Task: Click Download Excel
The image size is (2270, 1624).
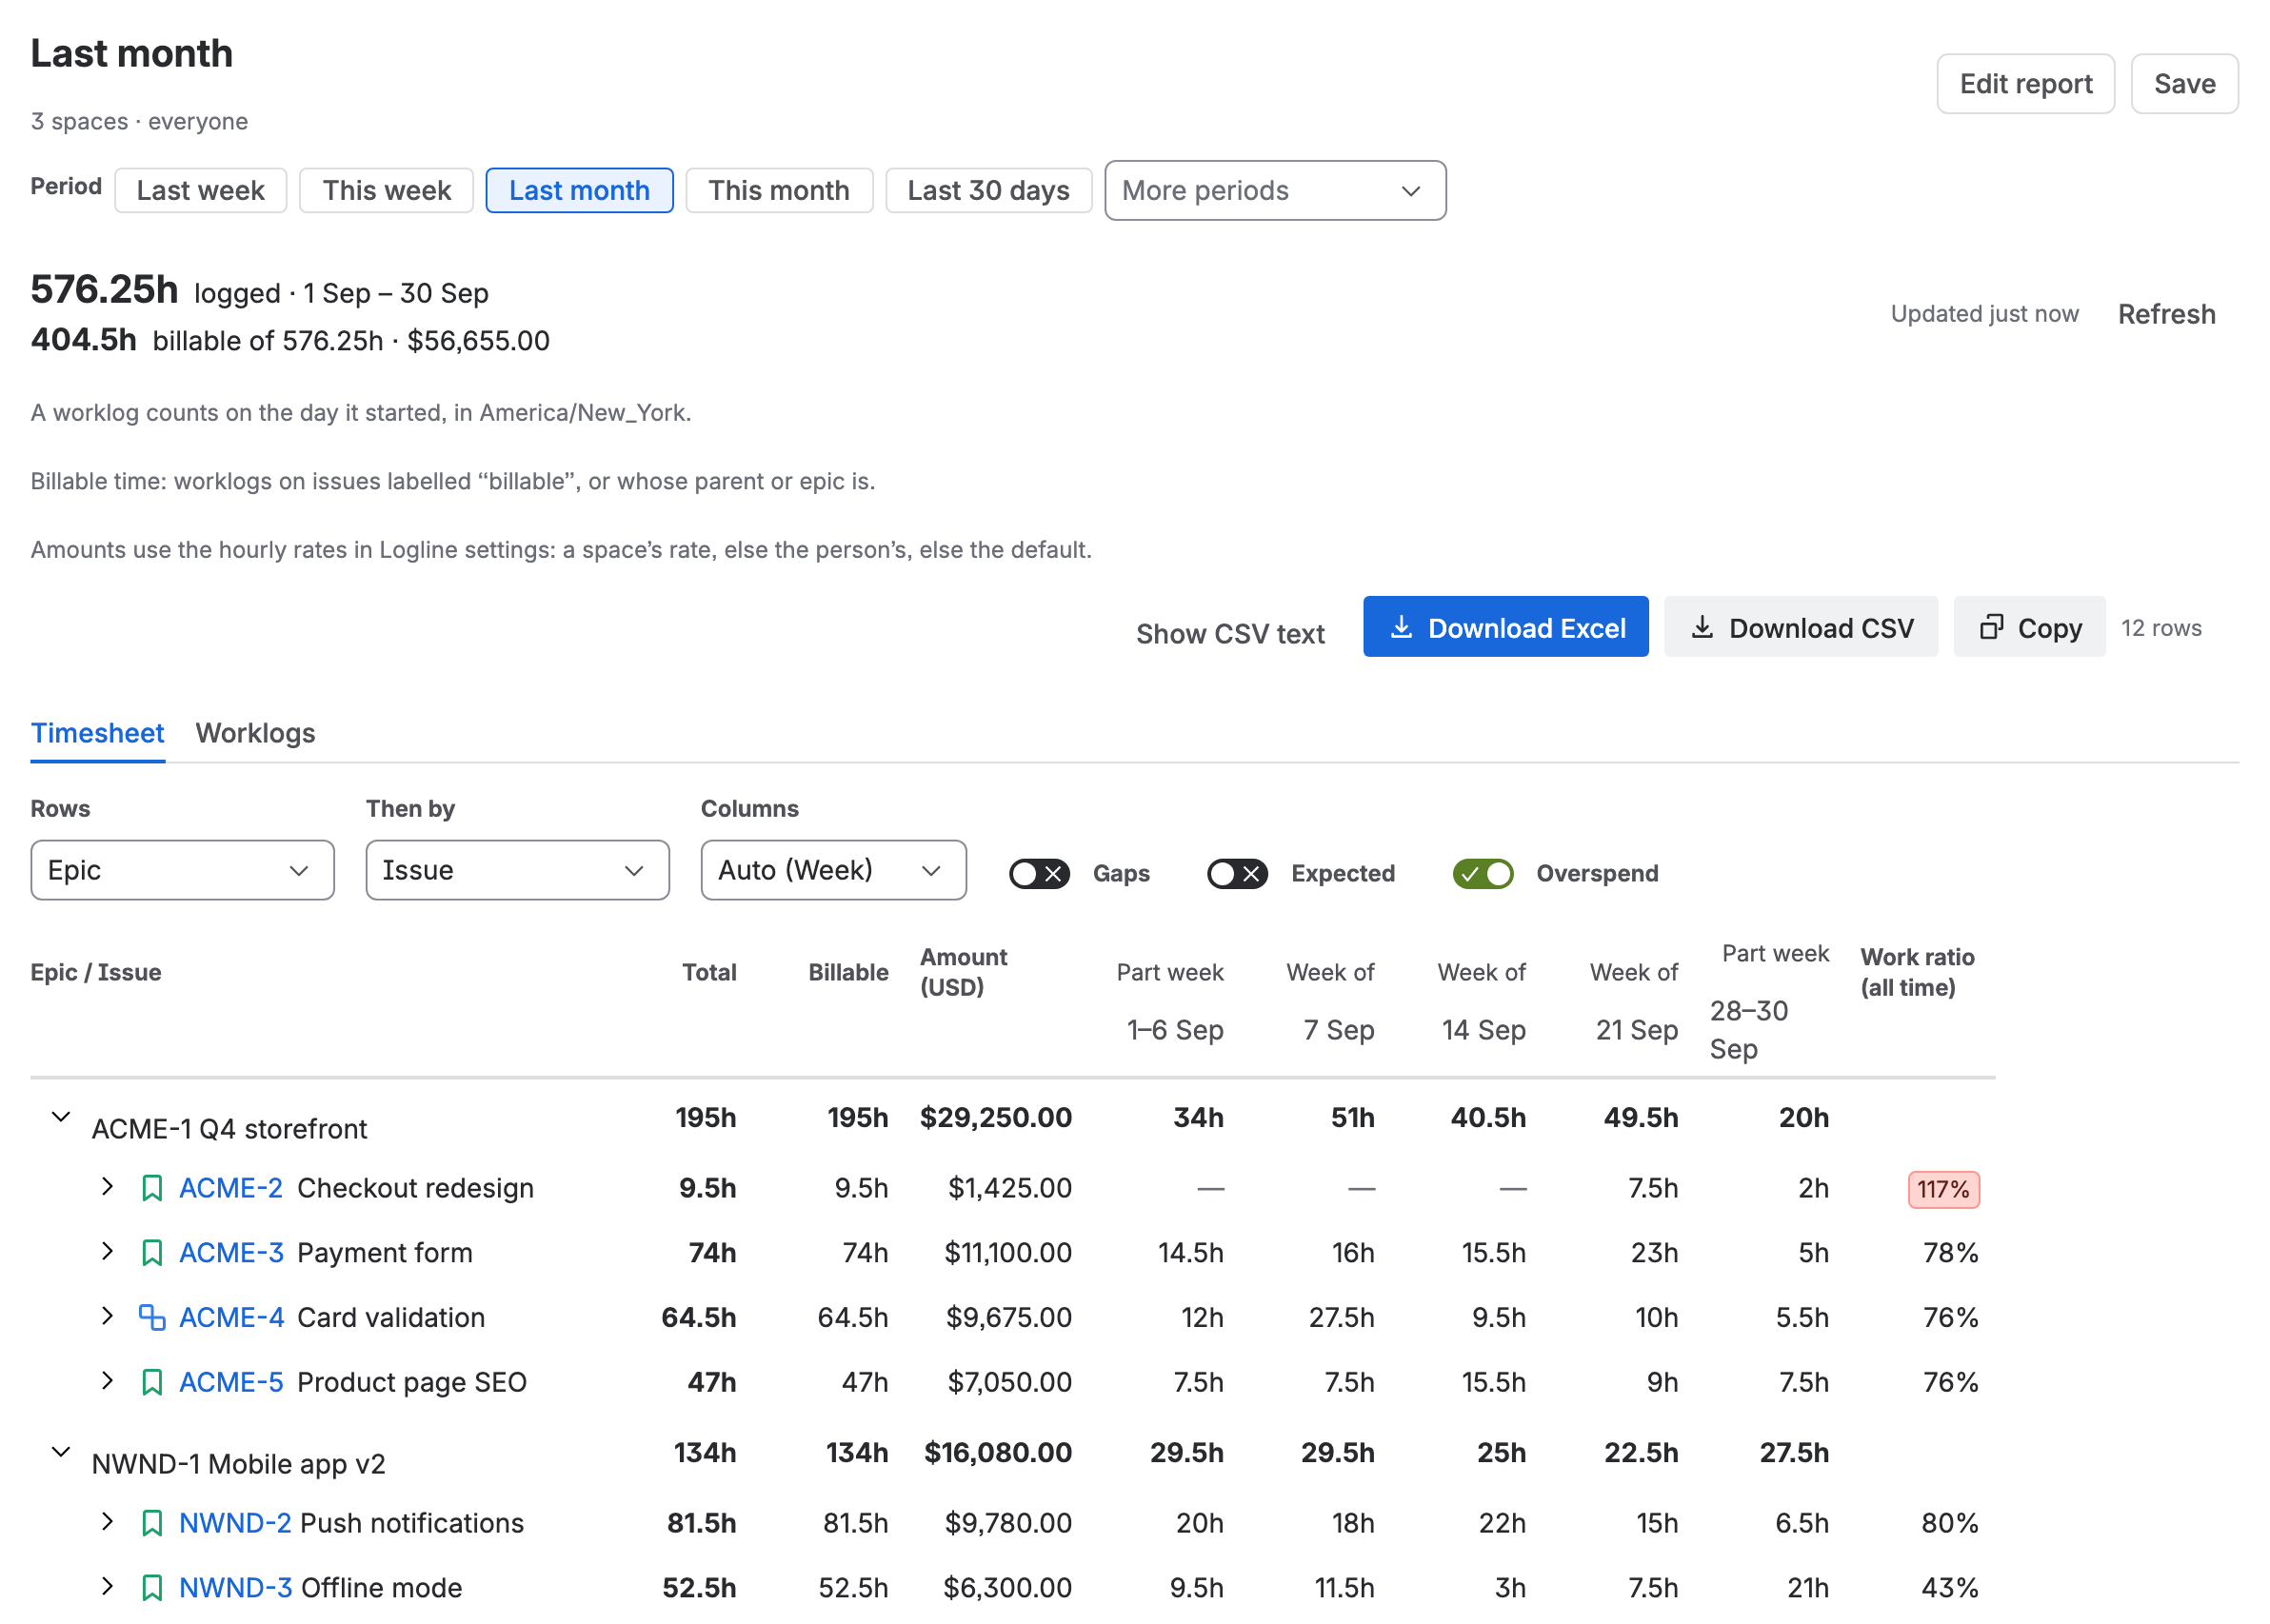Action: [1505, 627]
